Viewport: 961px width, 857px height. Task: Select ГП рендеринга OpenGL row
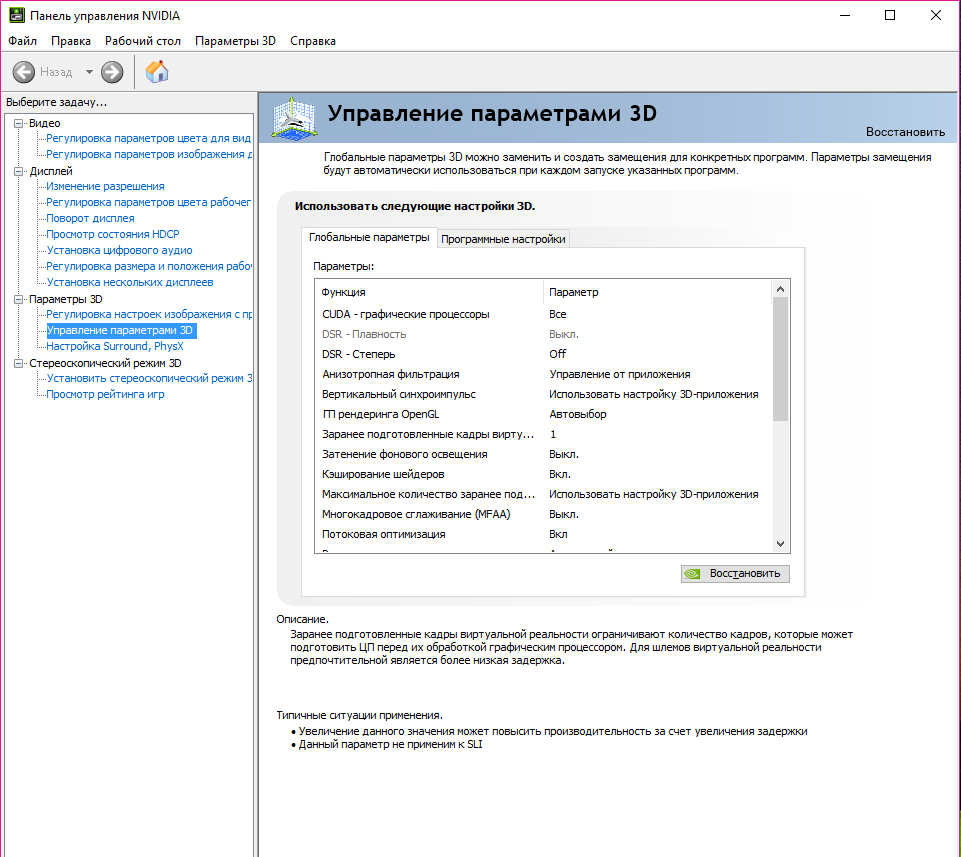click(x=542, y=414)
